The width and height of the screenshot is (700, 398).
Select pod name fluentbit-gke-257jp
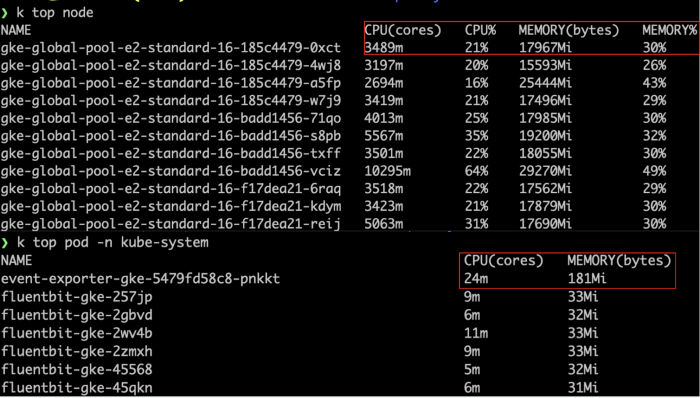[77, 297]
